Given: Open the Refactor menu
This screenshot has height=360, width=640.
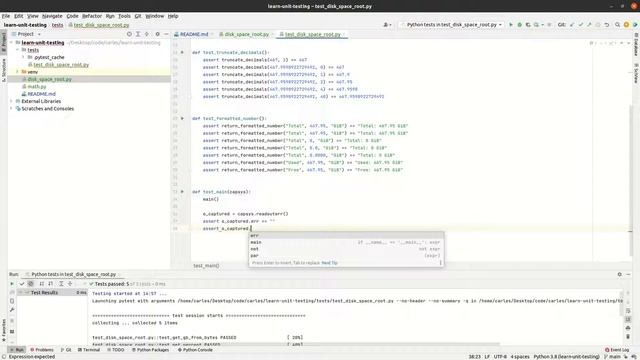Looking at the screenshot, I should pyautogui.click(x=92, y=16).
